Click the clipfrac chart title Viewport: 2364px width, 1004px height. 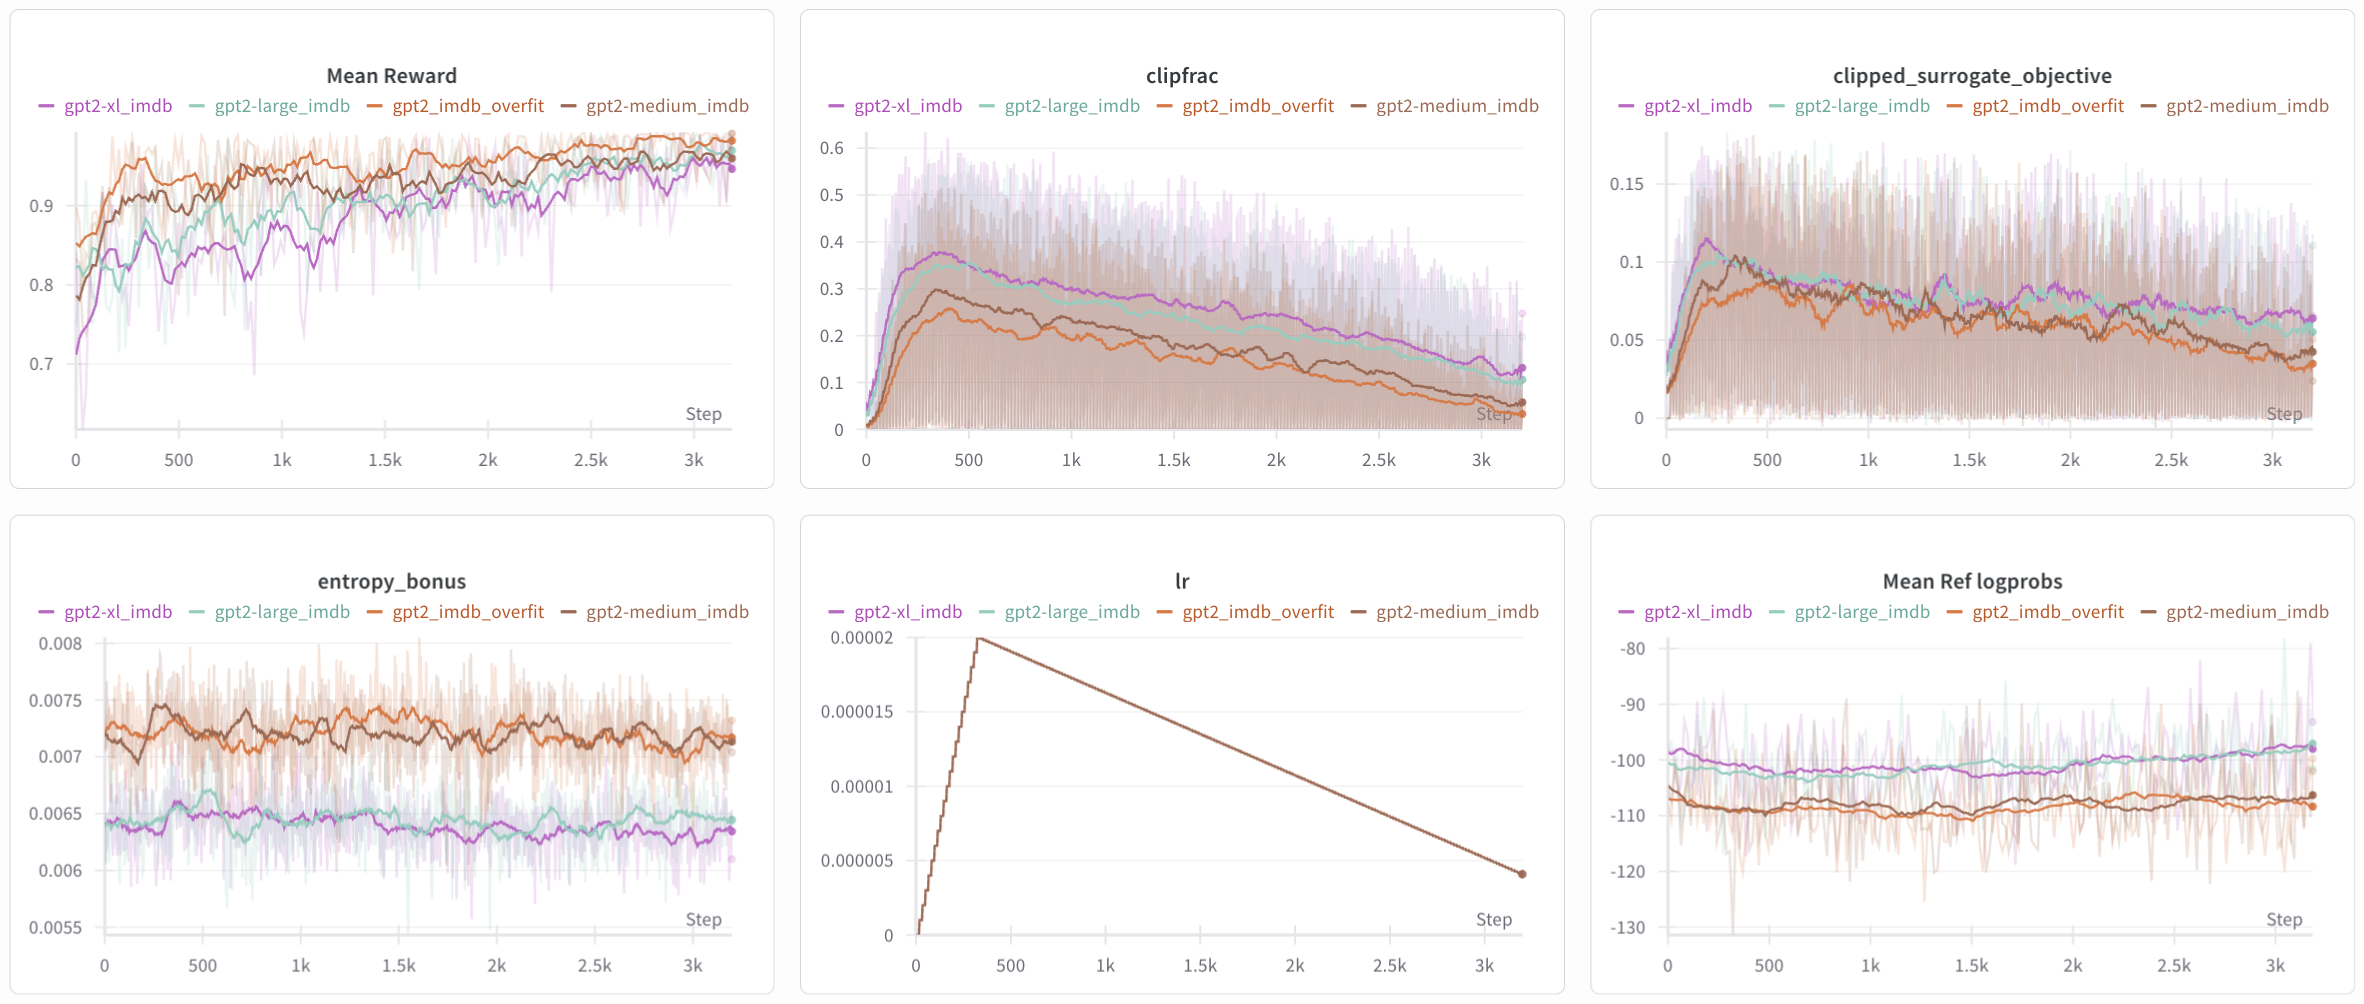pyautogui.click(x=1181, y=76)
